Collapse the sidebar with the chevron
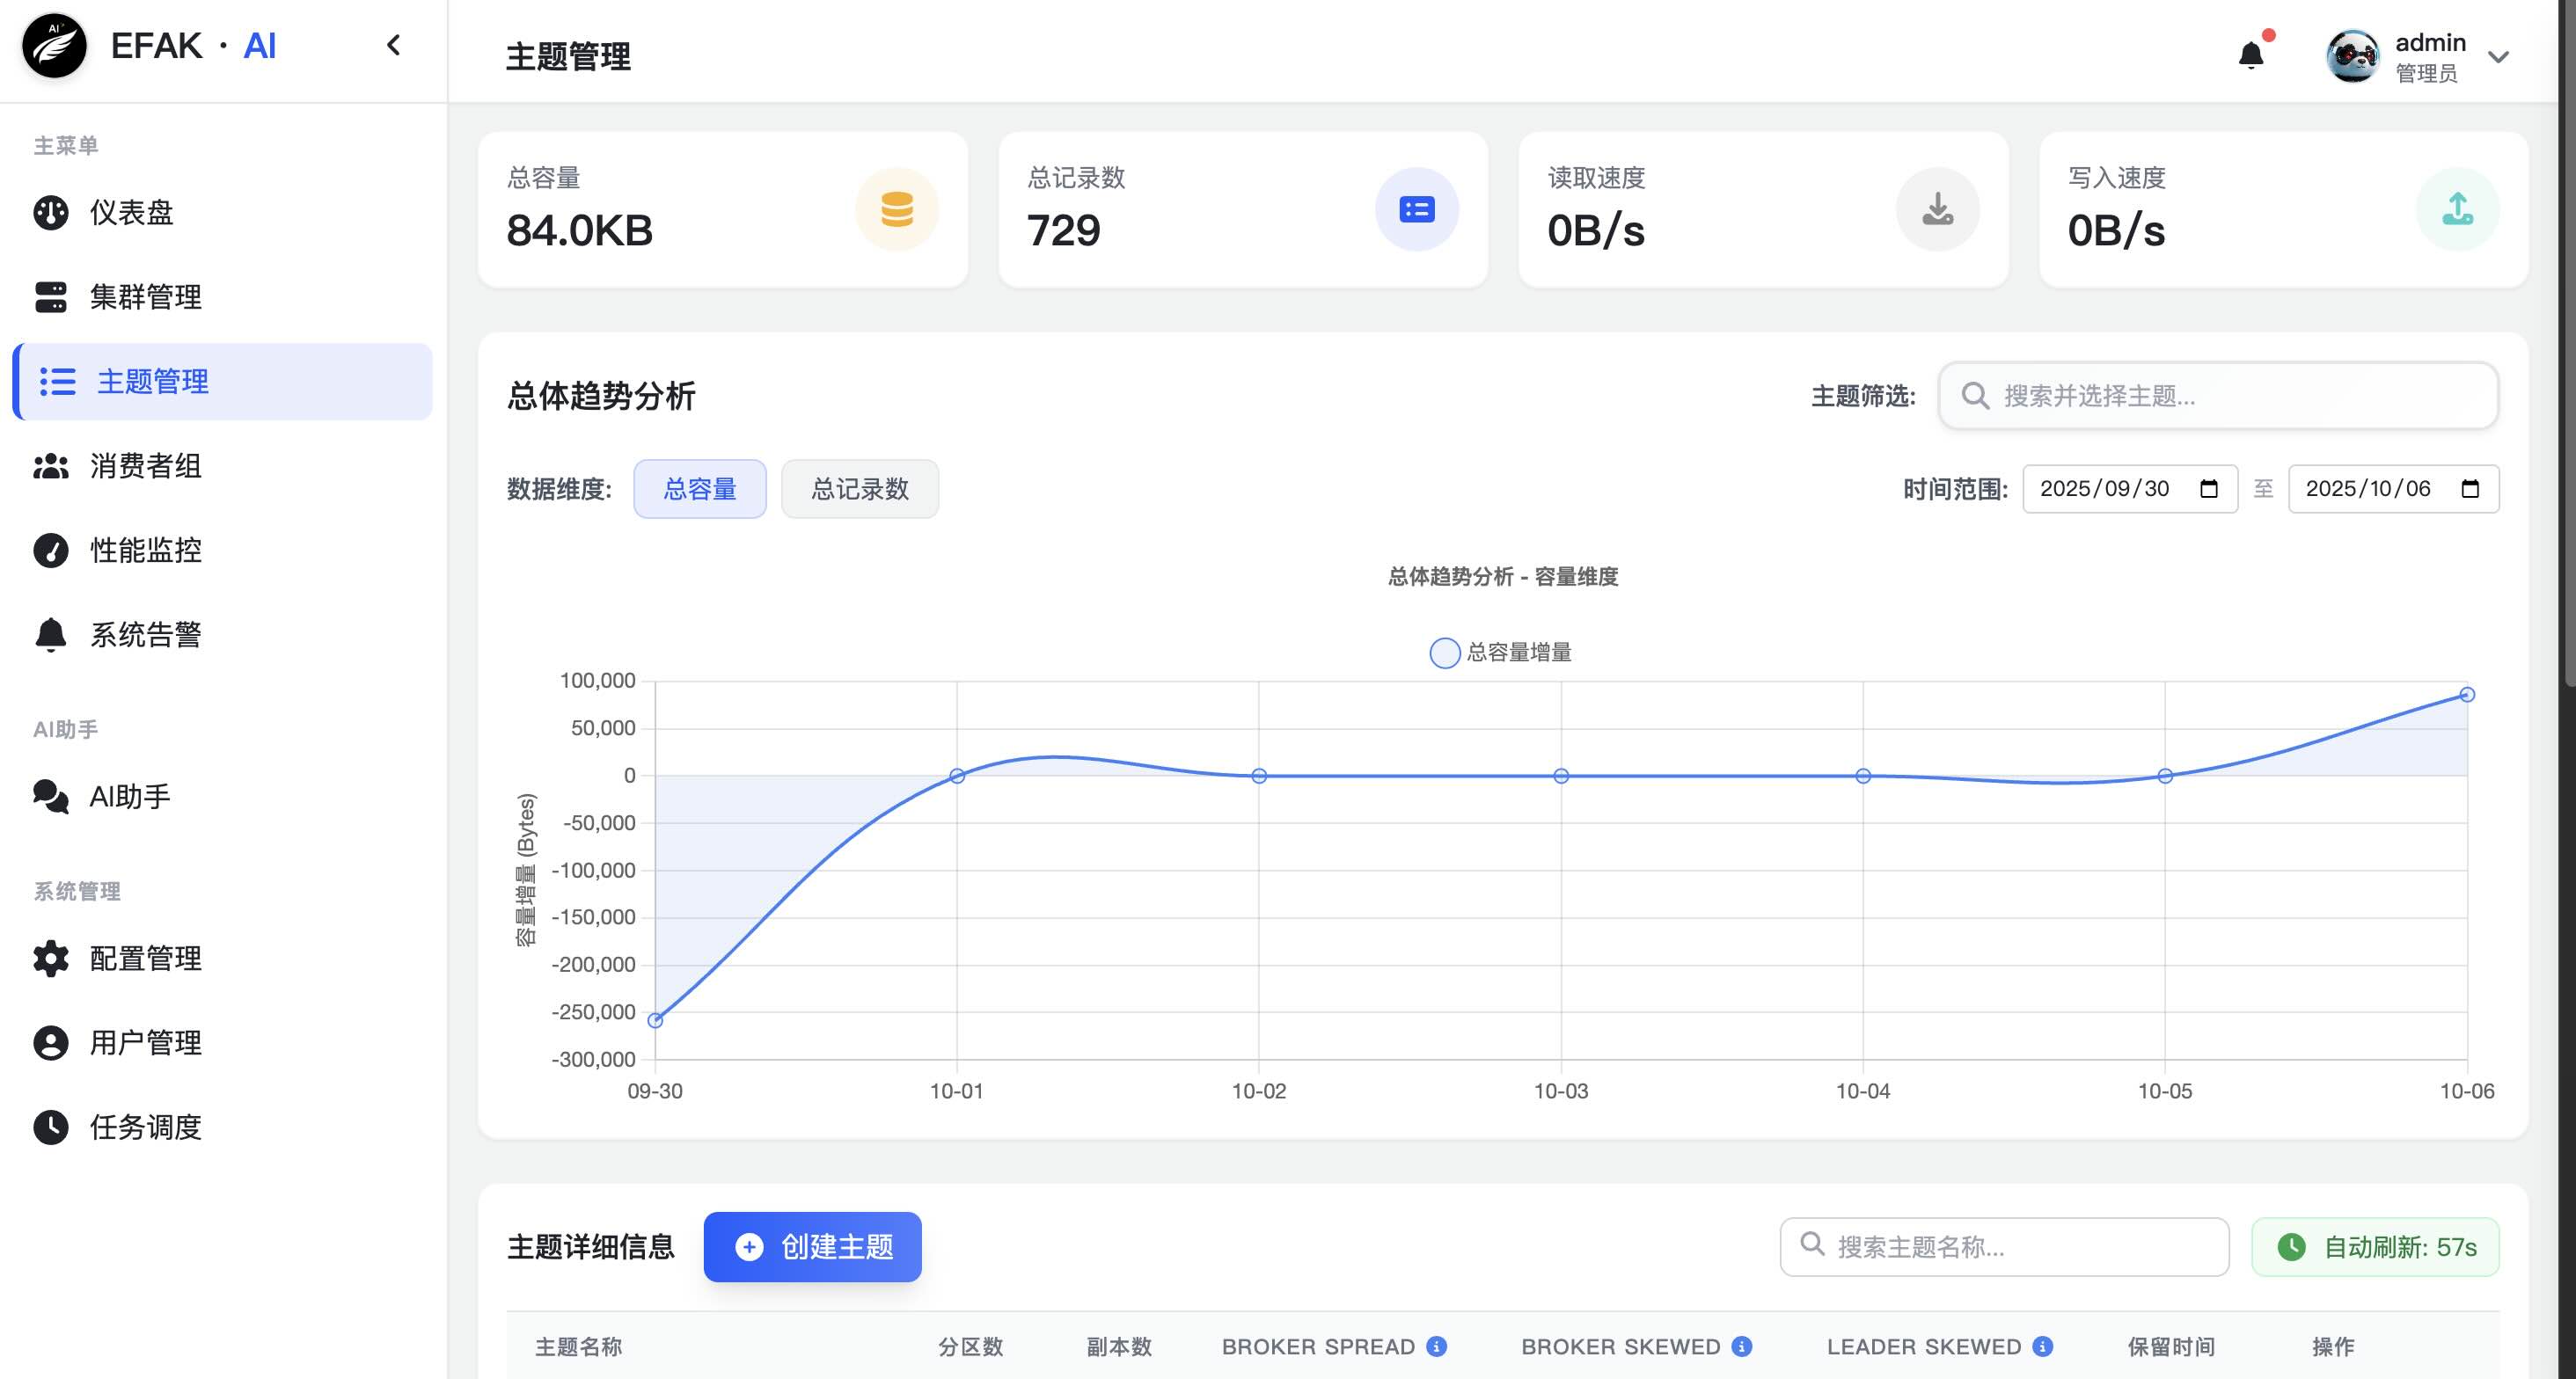Viewport: 2576px width, 1379px height. (393, 45)
